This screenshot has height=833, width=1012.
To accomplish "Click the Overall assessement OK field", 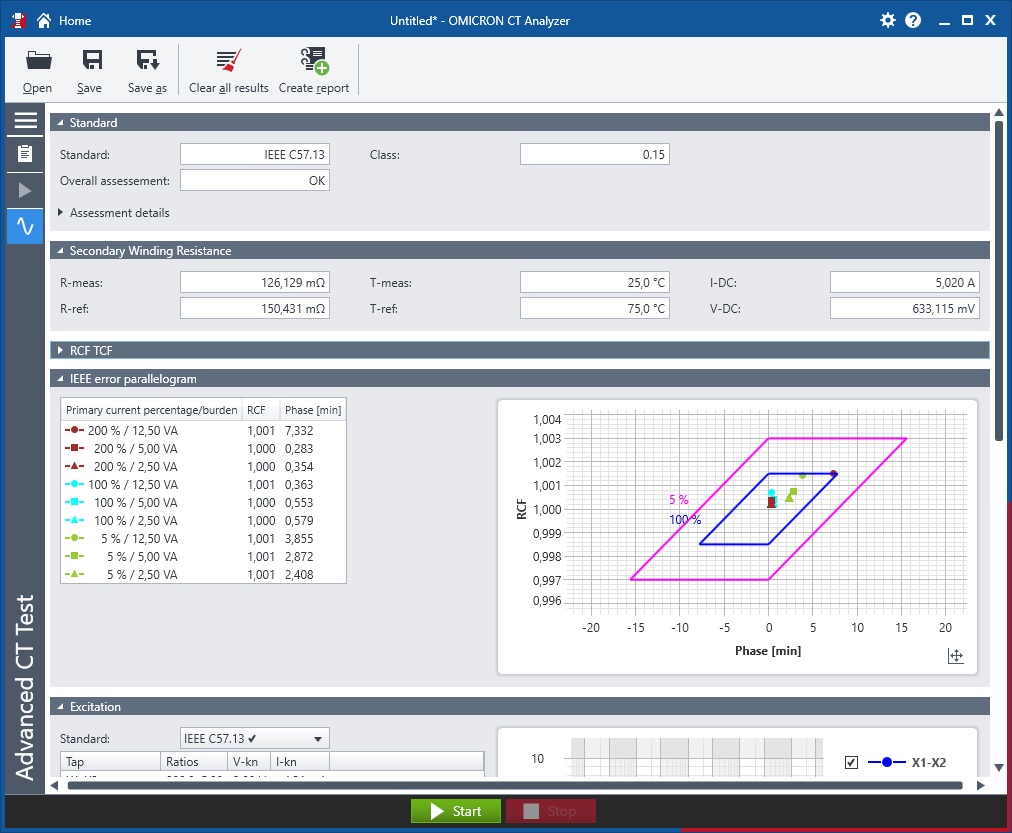I will click(x=255, y=181).
